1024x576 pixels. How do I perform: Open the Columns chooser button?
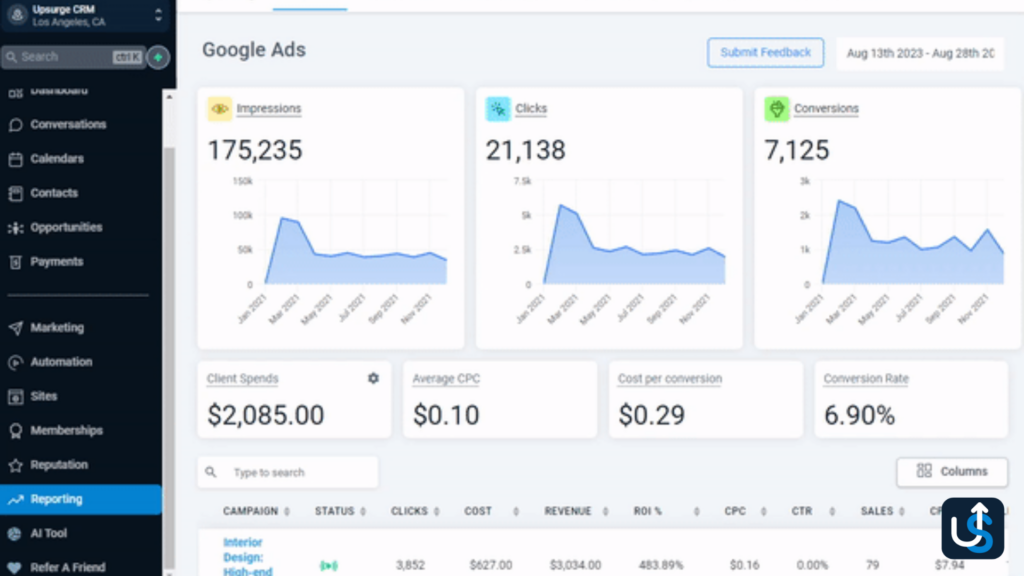coord(952,472)
